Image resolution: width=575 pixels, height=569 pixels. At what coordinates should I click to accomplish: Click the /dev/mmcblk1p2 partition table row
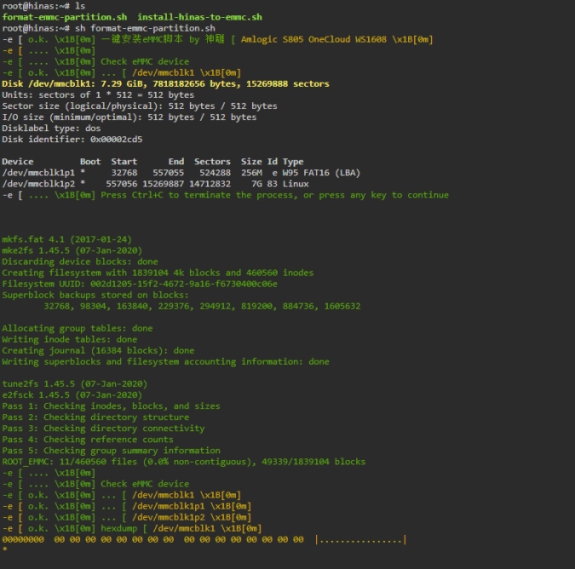pyautogui.click(x=155, y=184)
